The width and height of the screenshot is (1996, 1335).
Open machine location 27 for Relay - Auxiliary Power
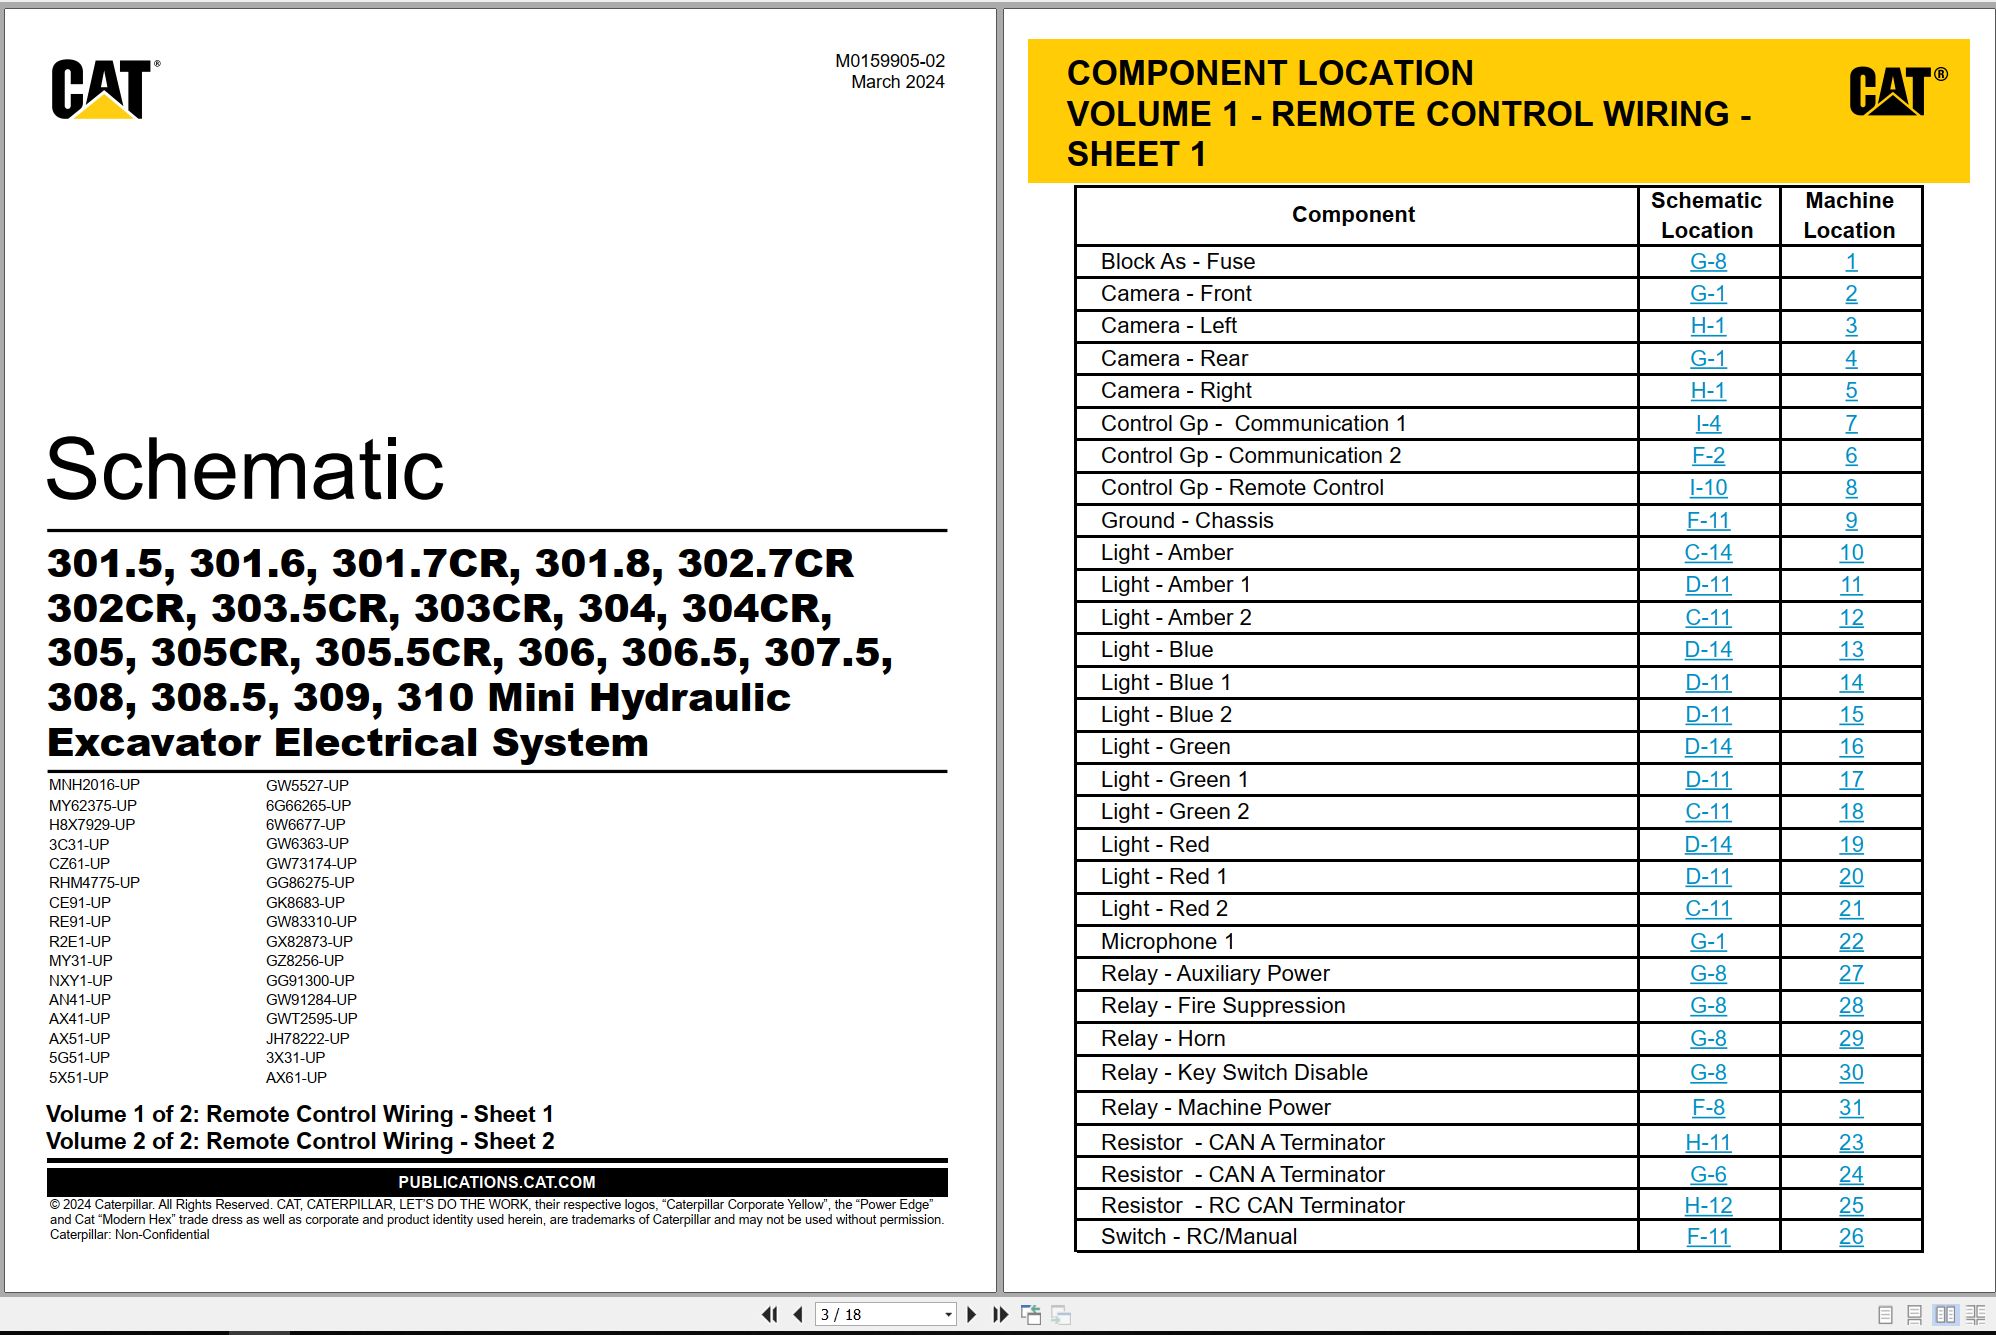click(1851, 973)
